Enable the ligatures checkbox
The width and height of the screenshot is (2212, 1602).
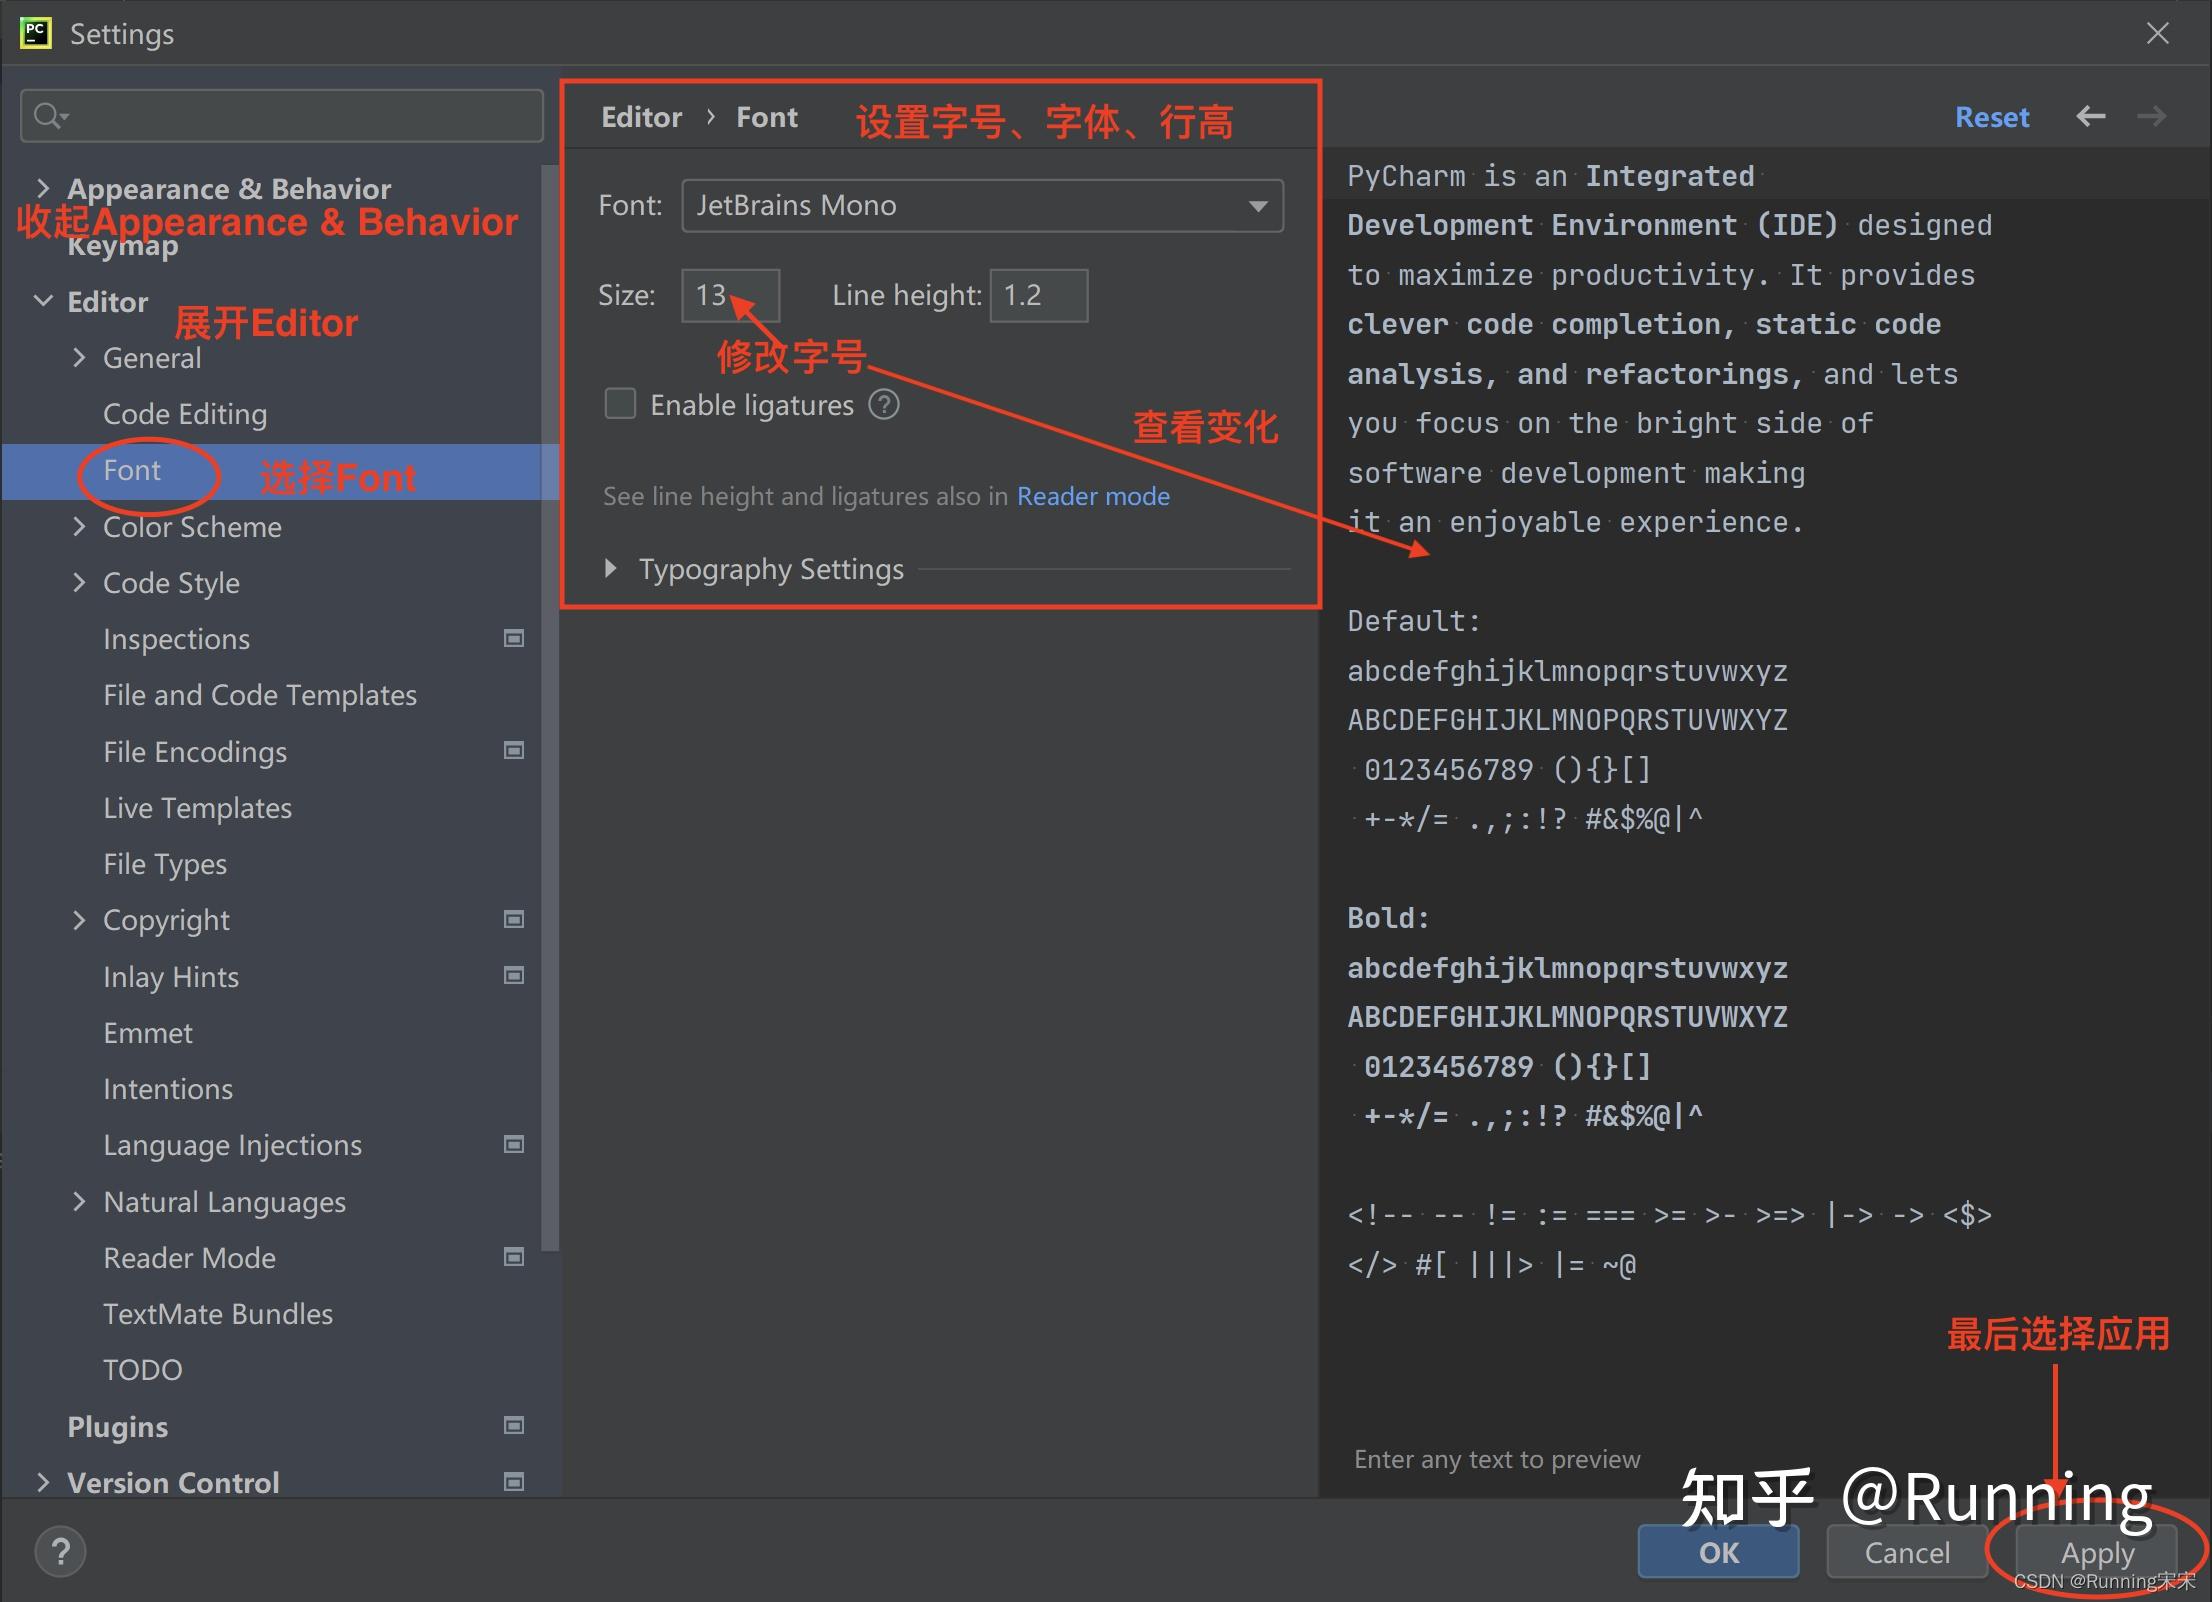point(620,403)
